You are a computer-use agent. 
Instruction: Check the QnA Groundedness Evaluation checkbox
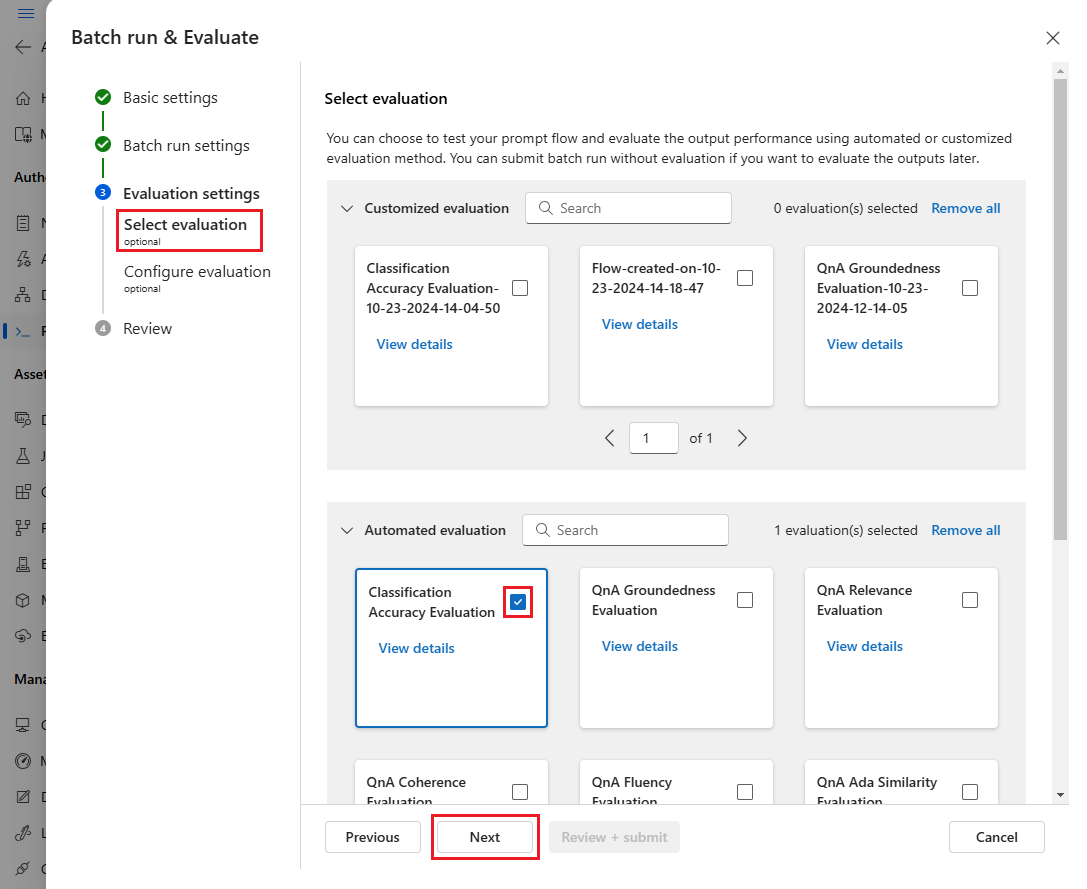[x=745, y=600]
